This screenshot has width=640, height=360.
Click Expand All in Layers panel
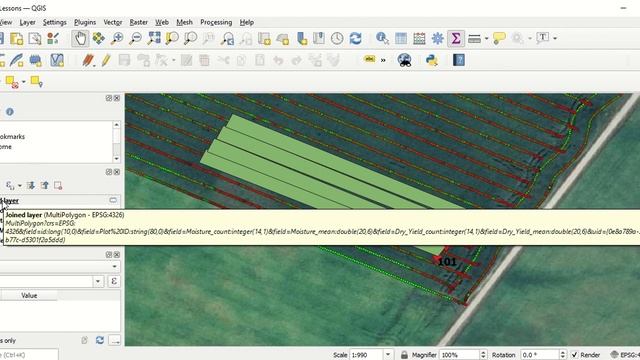point(31,186)
